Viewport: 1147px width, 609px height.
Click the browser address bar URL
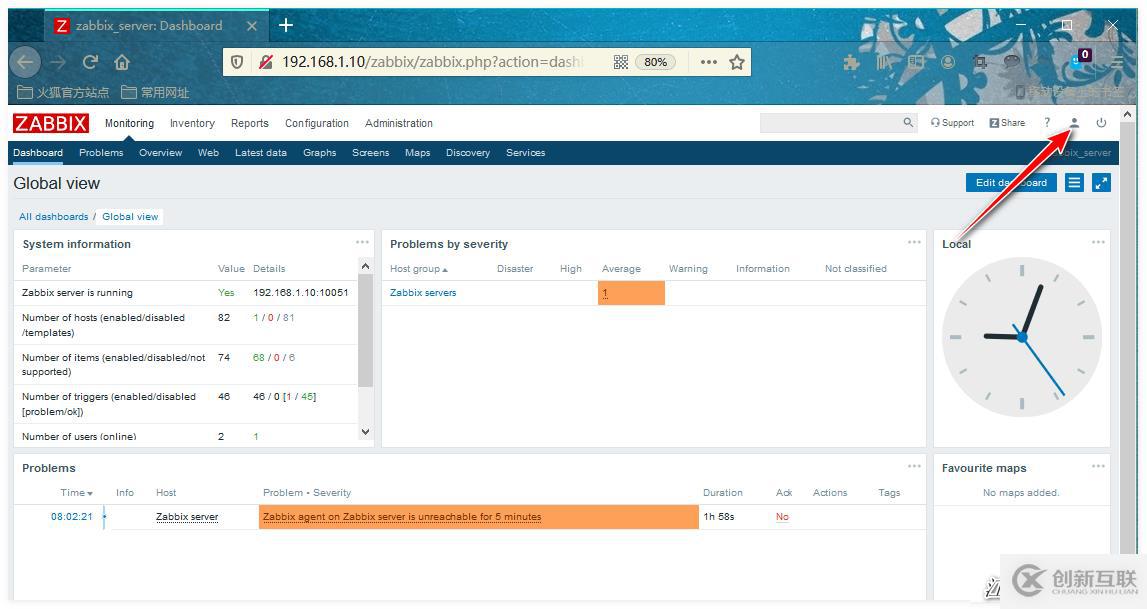point(432,62)
